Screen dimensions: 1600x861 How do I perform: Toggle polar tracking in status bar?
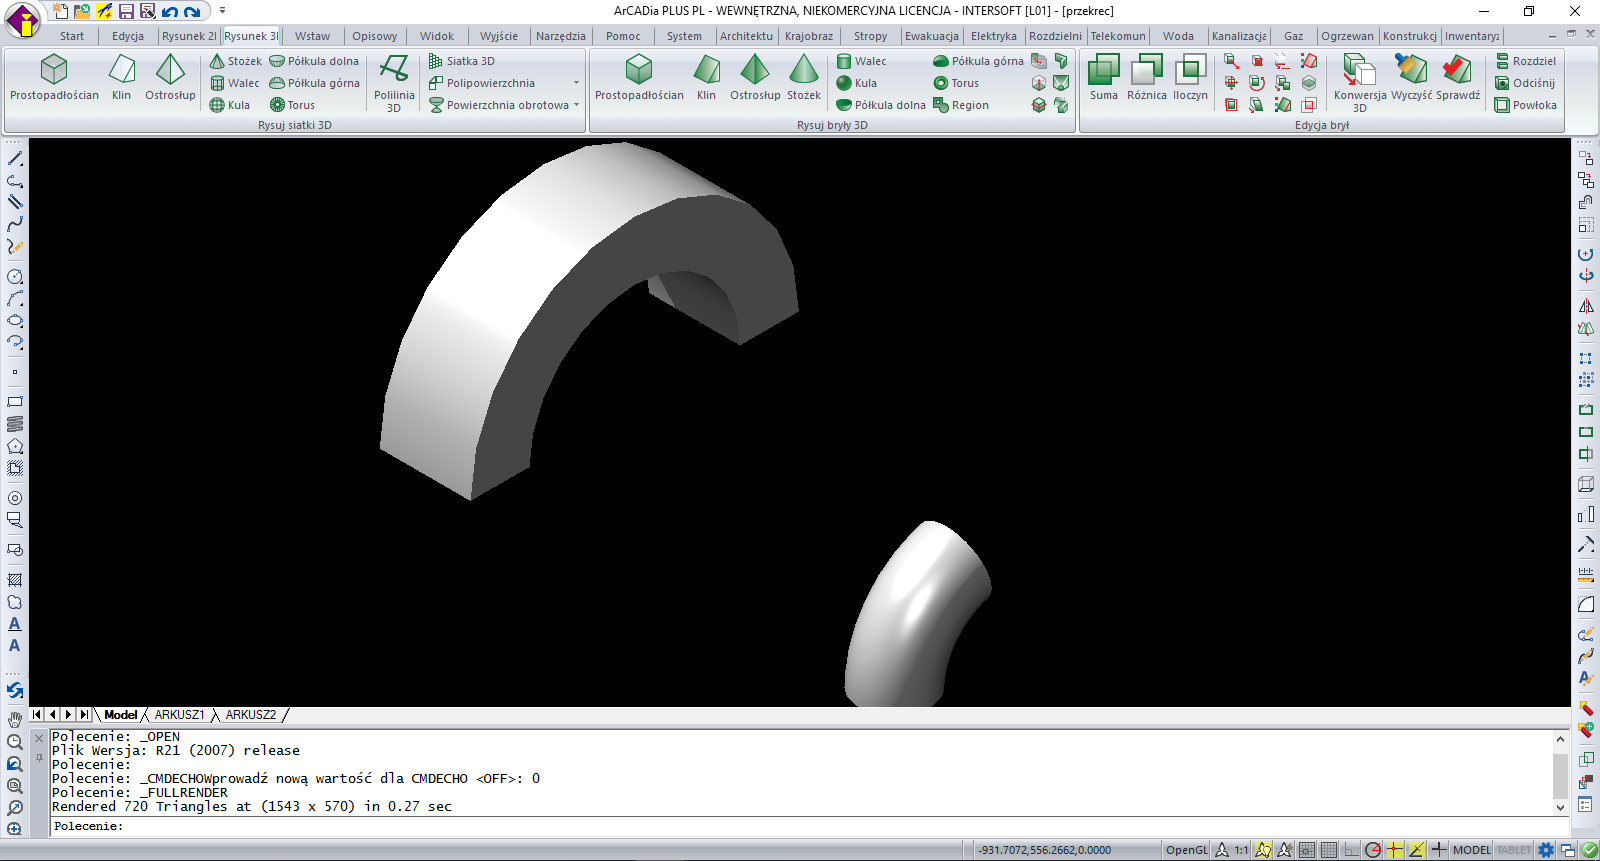pyautogui.click(x=1373, y=850)
